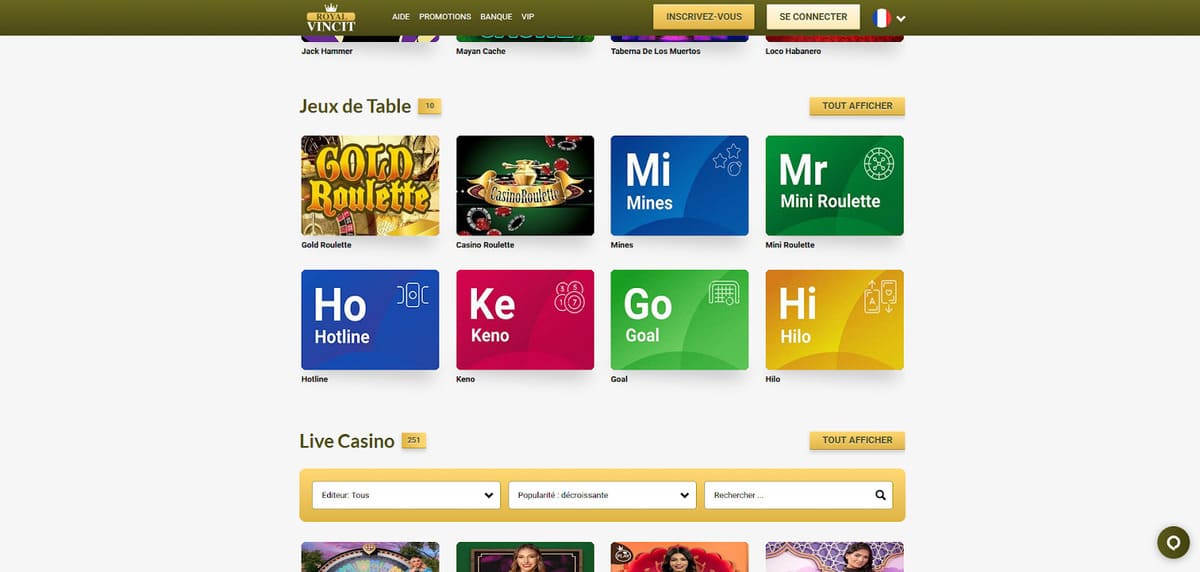The width and height of the screenshot is (1200, 572).
Task: Click the Live Casino heading
Action: click(347, 440)
